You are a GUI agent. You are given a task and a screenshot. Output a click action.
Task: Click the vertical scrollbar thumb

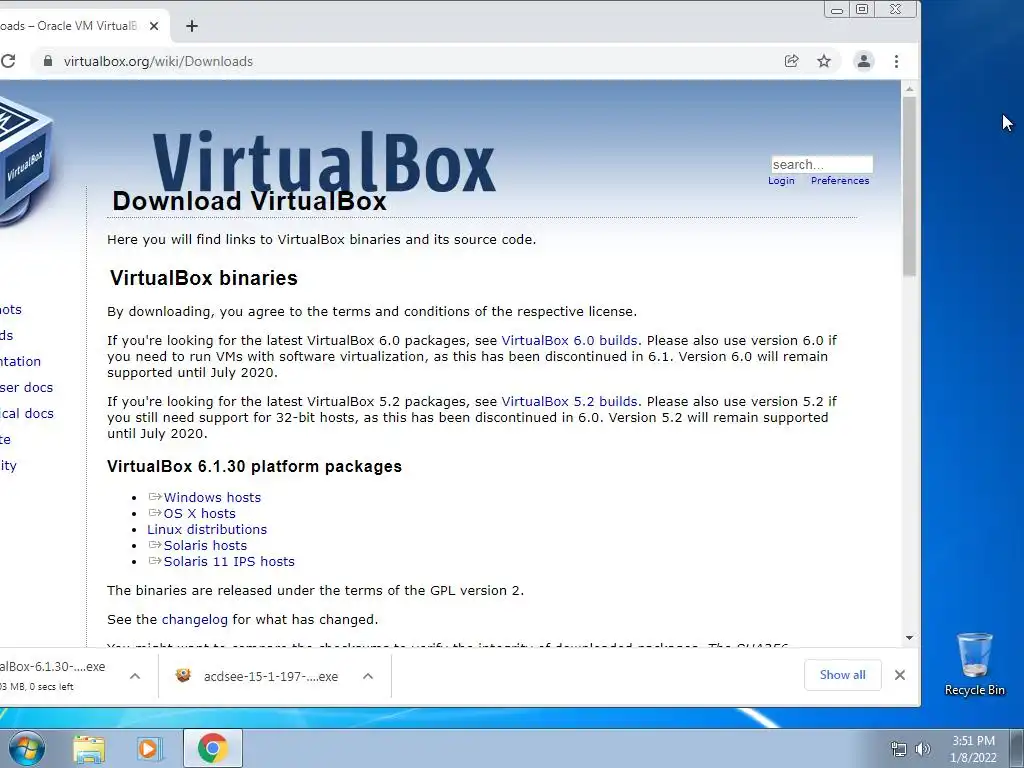(x=909, y=187)
